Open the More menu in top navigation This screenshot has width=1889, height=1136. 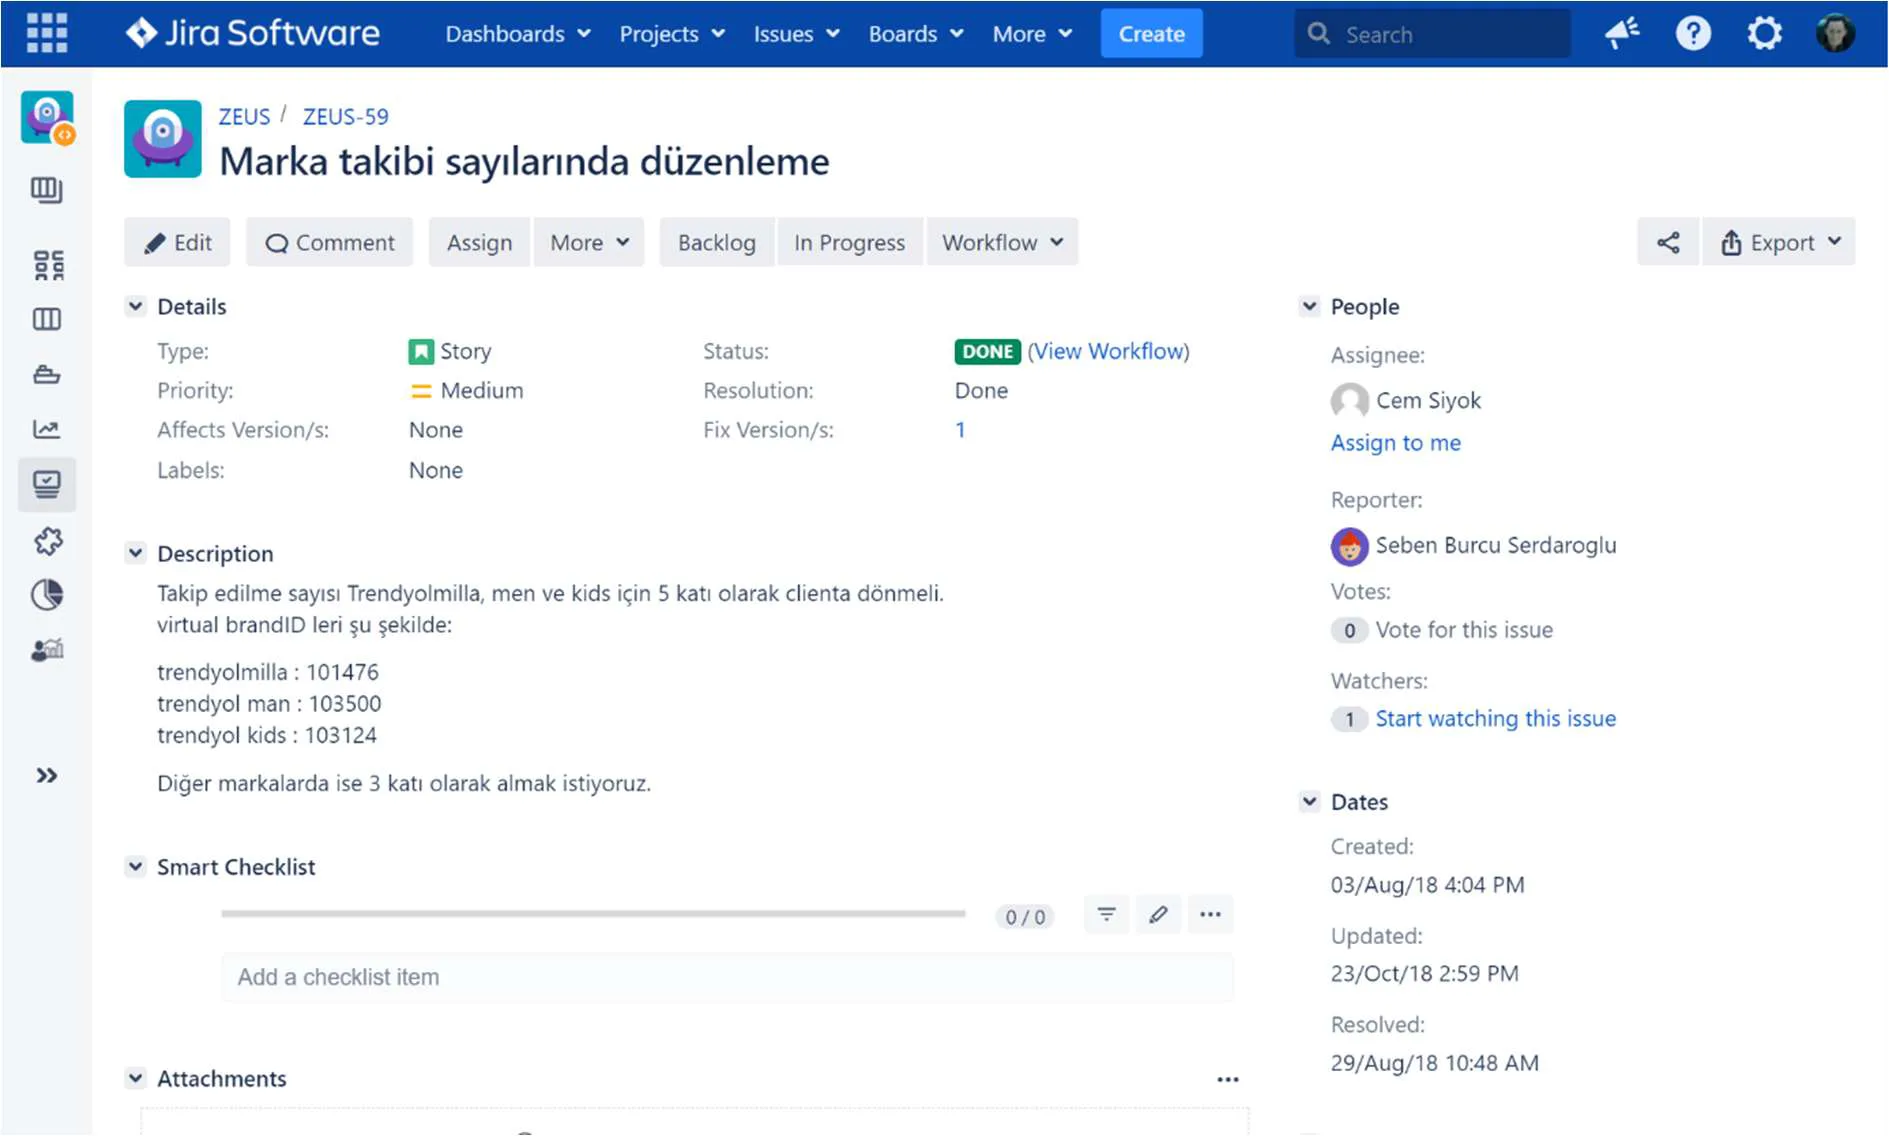pyautogui.click(x=1032, y=34)
